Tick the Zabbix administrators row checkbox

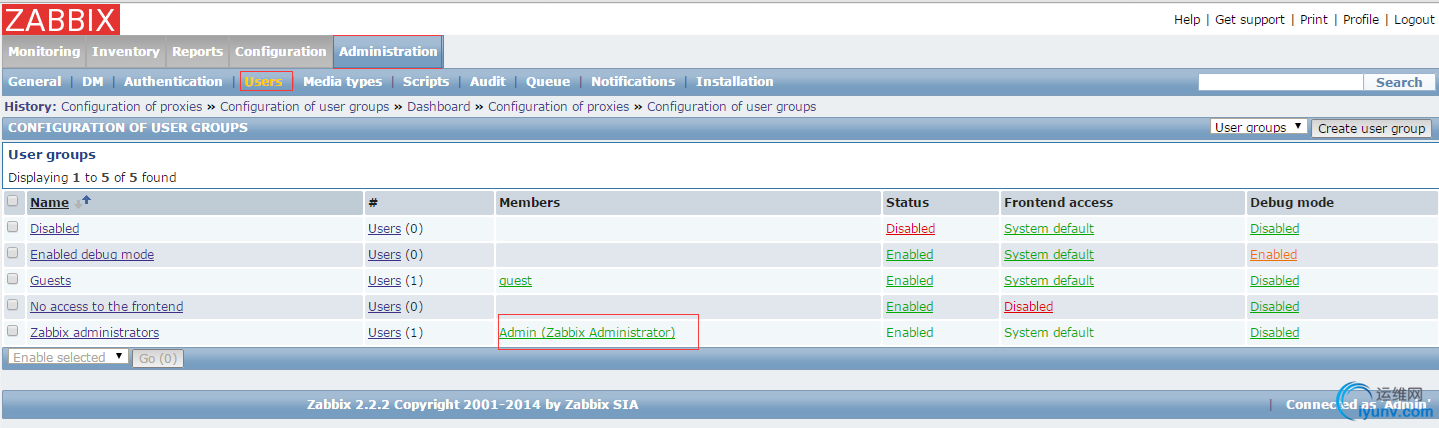(13, 331)
